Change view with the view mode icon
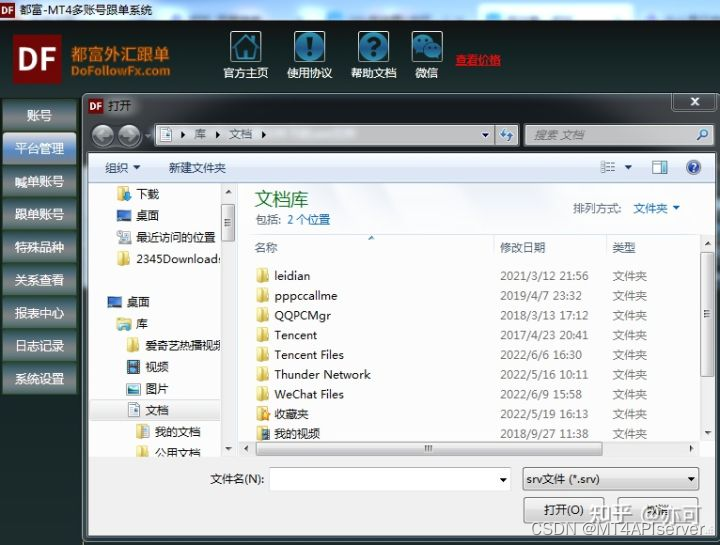The width and height of the screenshot is (720, 545). pyautogui.click(x=608, y=167)
